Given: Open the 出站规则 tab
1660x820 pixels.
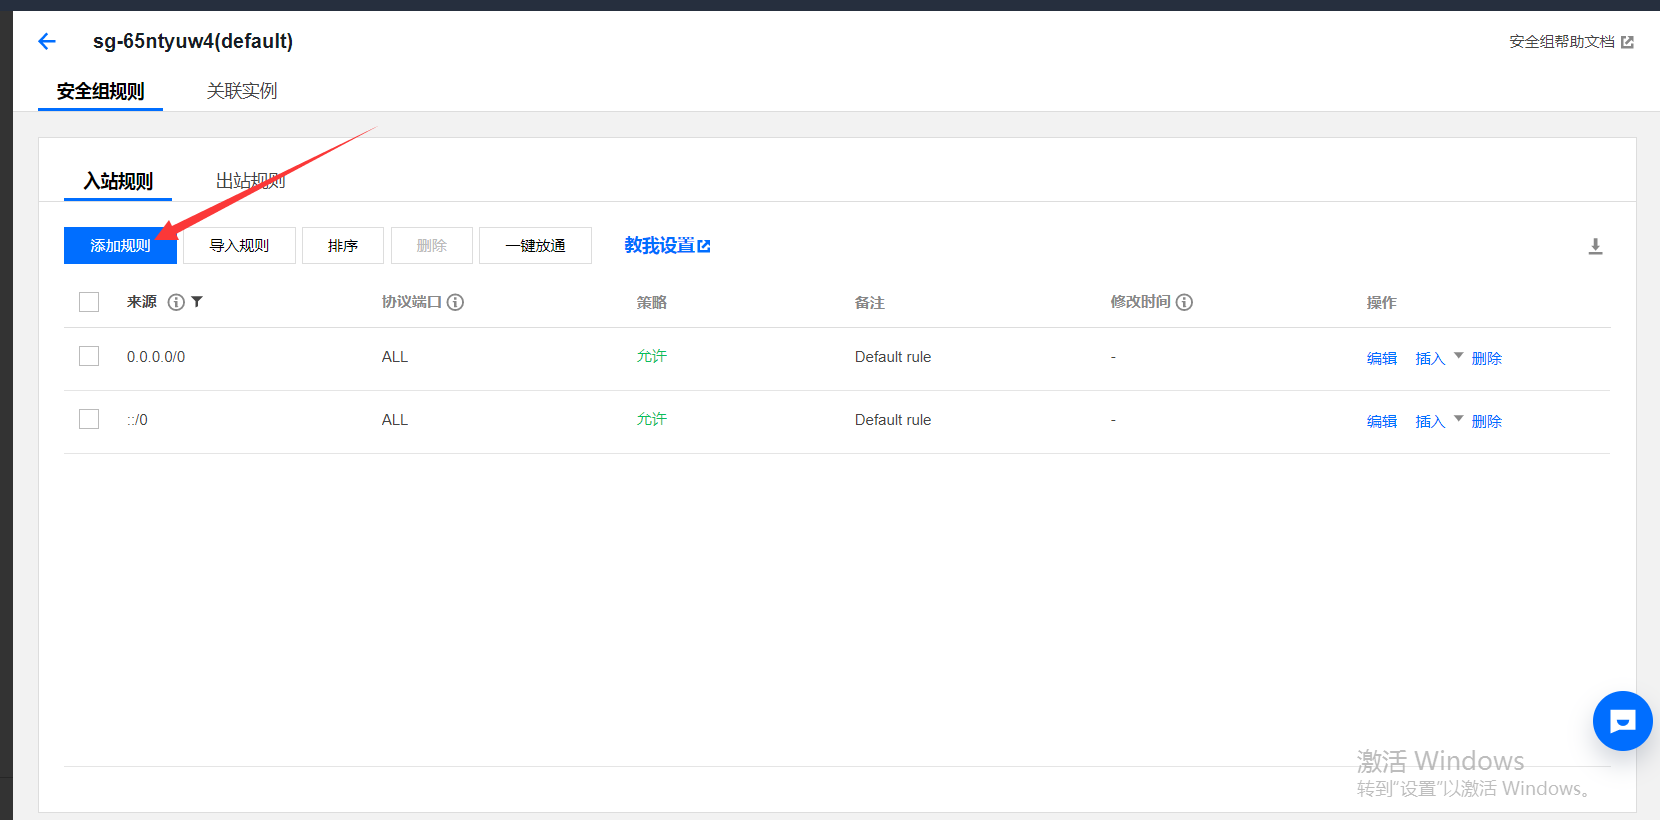Looking at the screenshot, I should 251,181.
